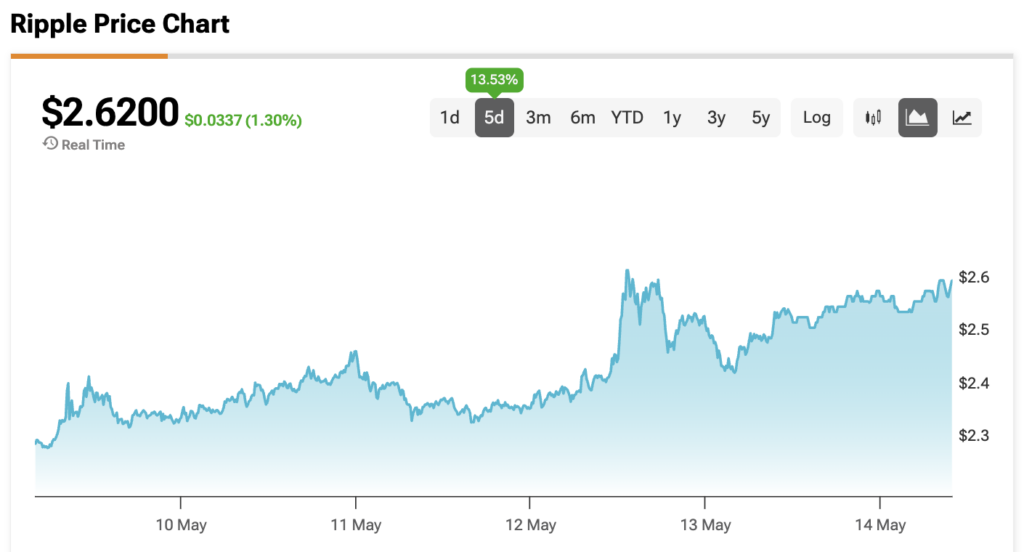Click the Ripple Price Chart heading
Viewport: 1024px width, 552px height.
120,24
